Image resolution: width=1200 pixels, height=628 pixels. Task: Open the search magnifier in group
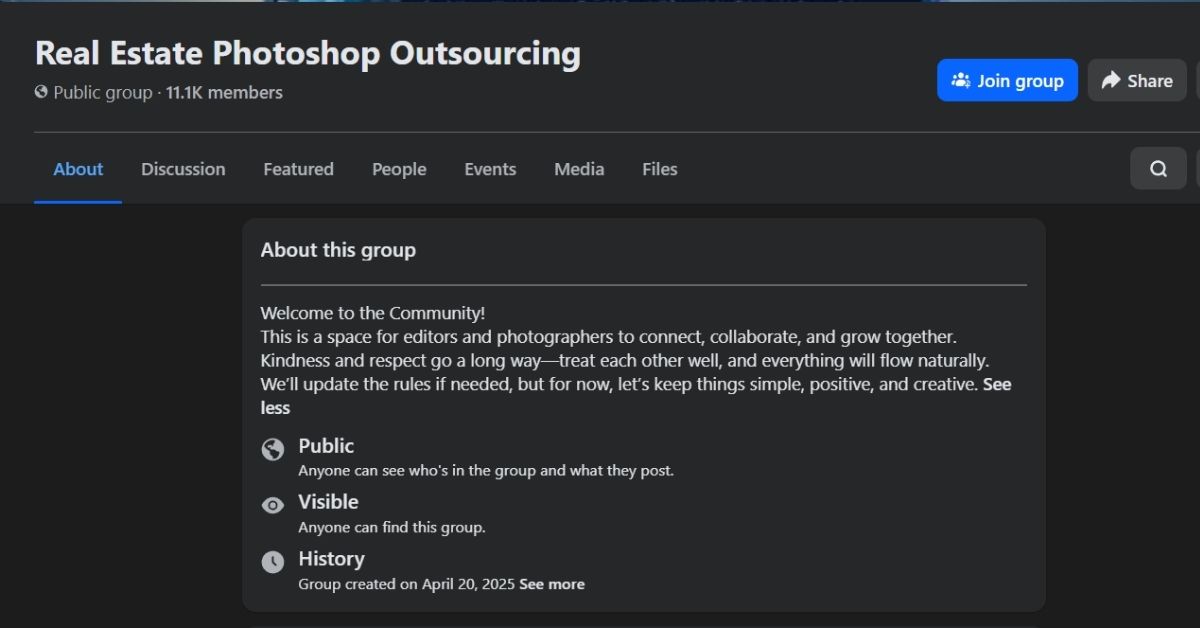(x=1158, y=169)
